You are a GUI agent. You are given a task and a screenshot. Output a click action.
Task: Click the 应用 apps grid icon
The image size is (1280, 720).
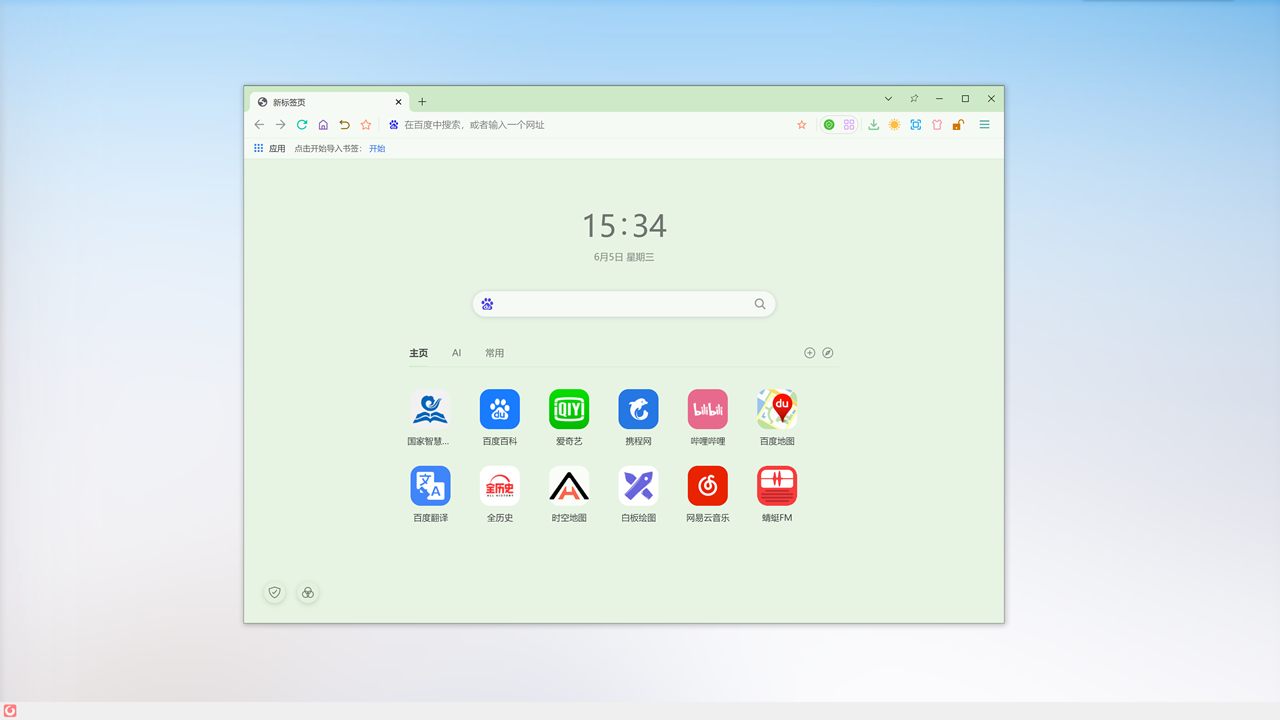(258, 147)
